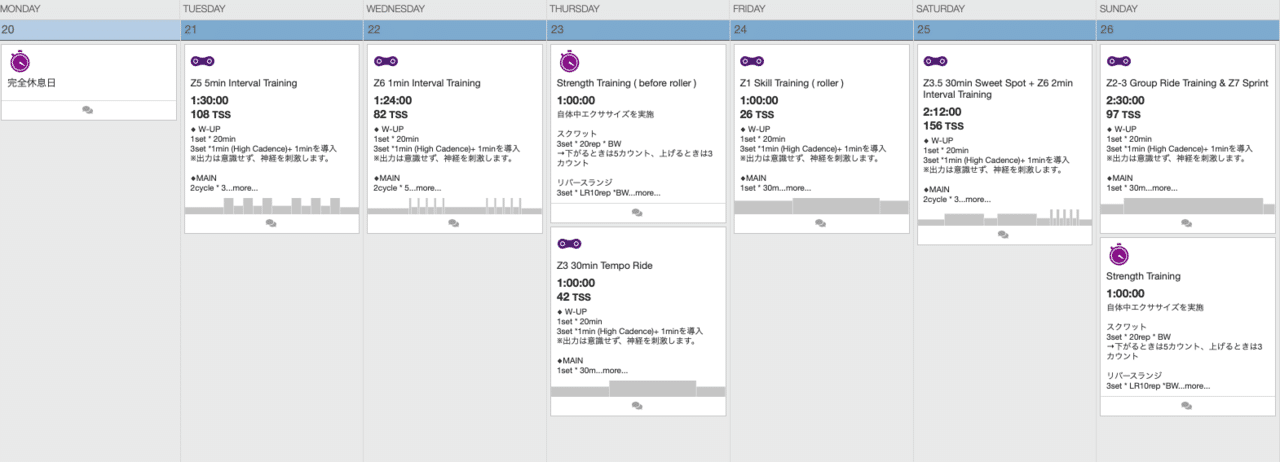Image resolution: width=1280 pixels, height=462 pixels.
Task: Open the Z1 Skill Training ( roller ) title
Action: coord(792,83)
